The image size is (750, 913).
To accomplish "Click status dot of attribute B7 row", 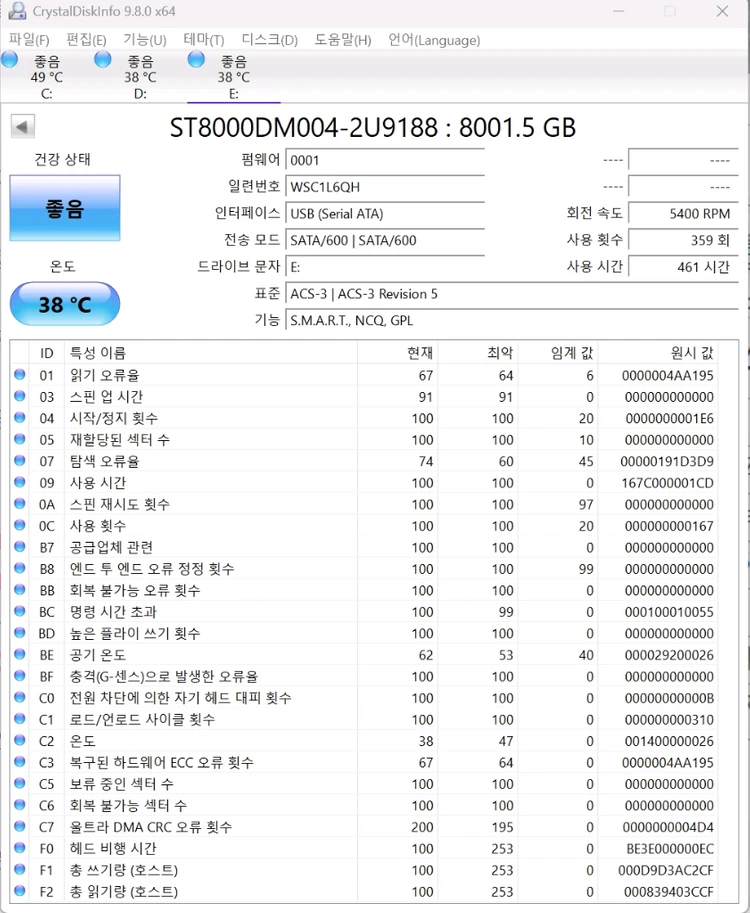I will click(20, 547).
